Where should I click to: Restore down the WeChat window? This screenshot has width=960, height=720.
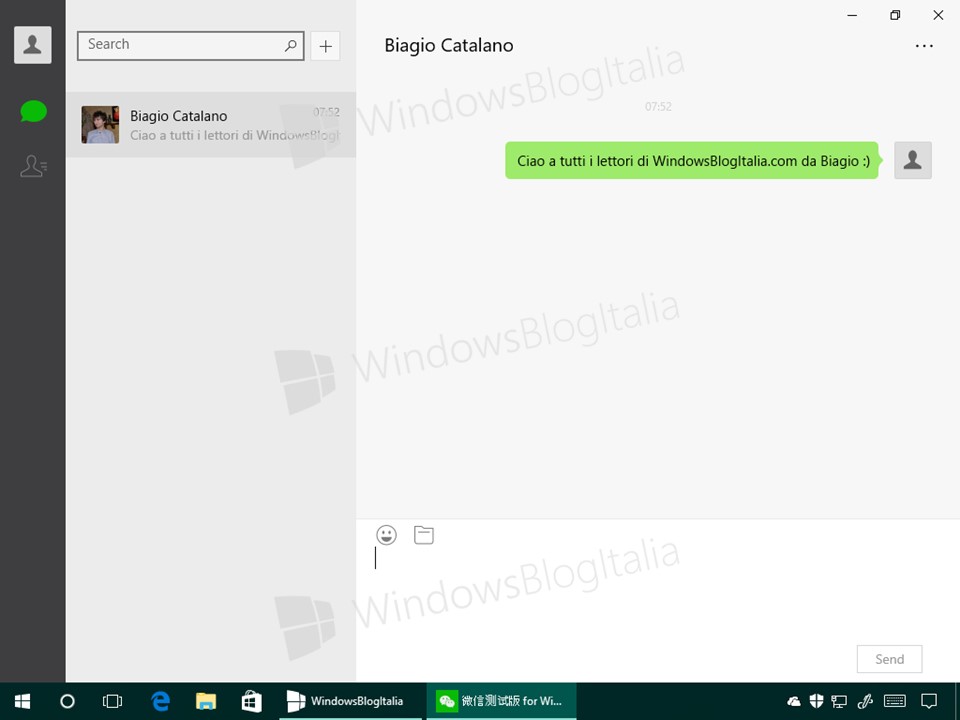click(x=895, y=15)
